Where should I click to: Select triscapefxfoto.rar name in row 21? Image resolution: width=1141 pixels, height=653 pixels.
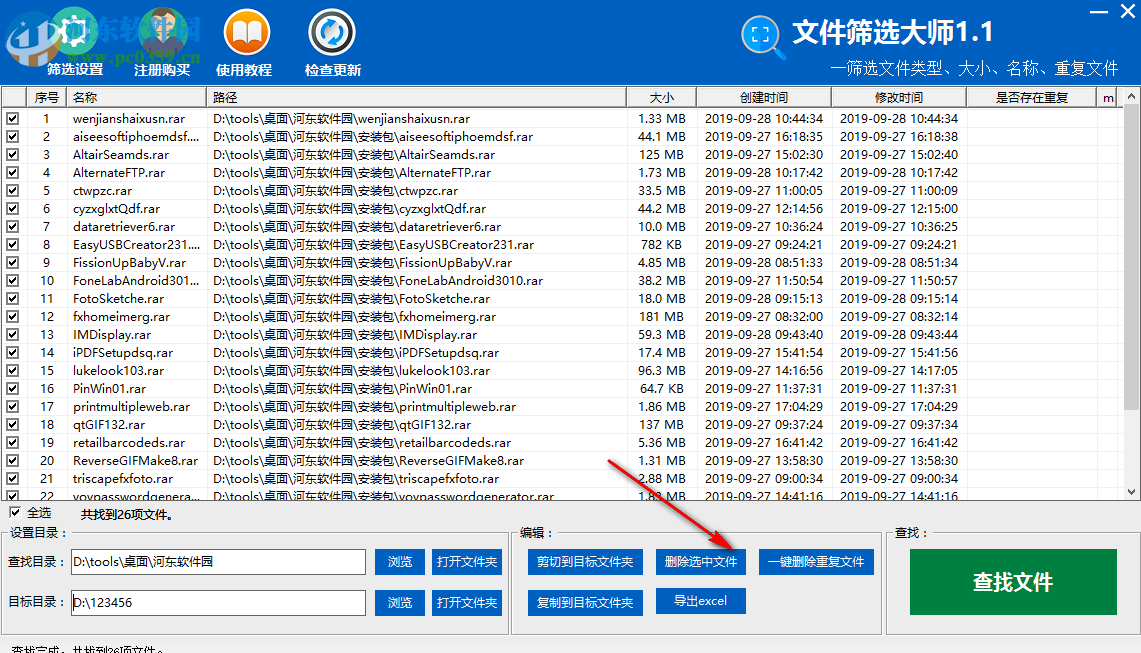click(x=123, y=478)
